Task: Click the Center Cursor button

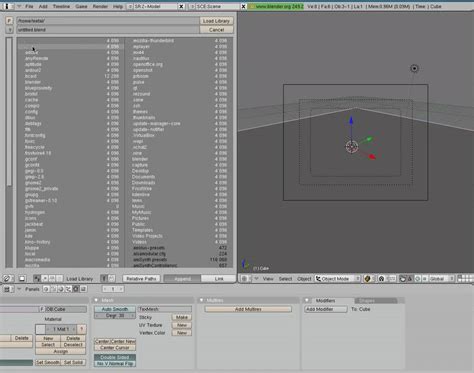Action: click(115, 348)
